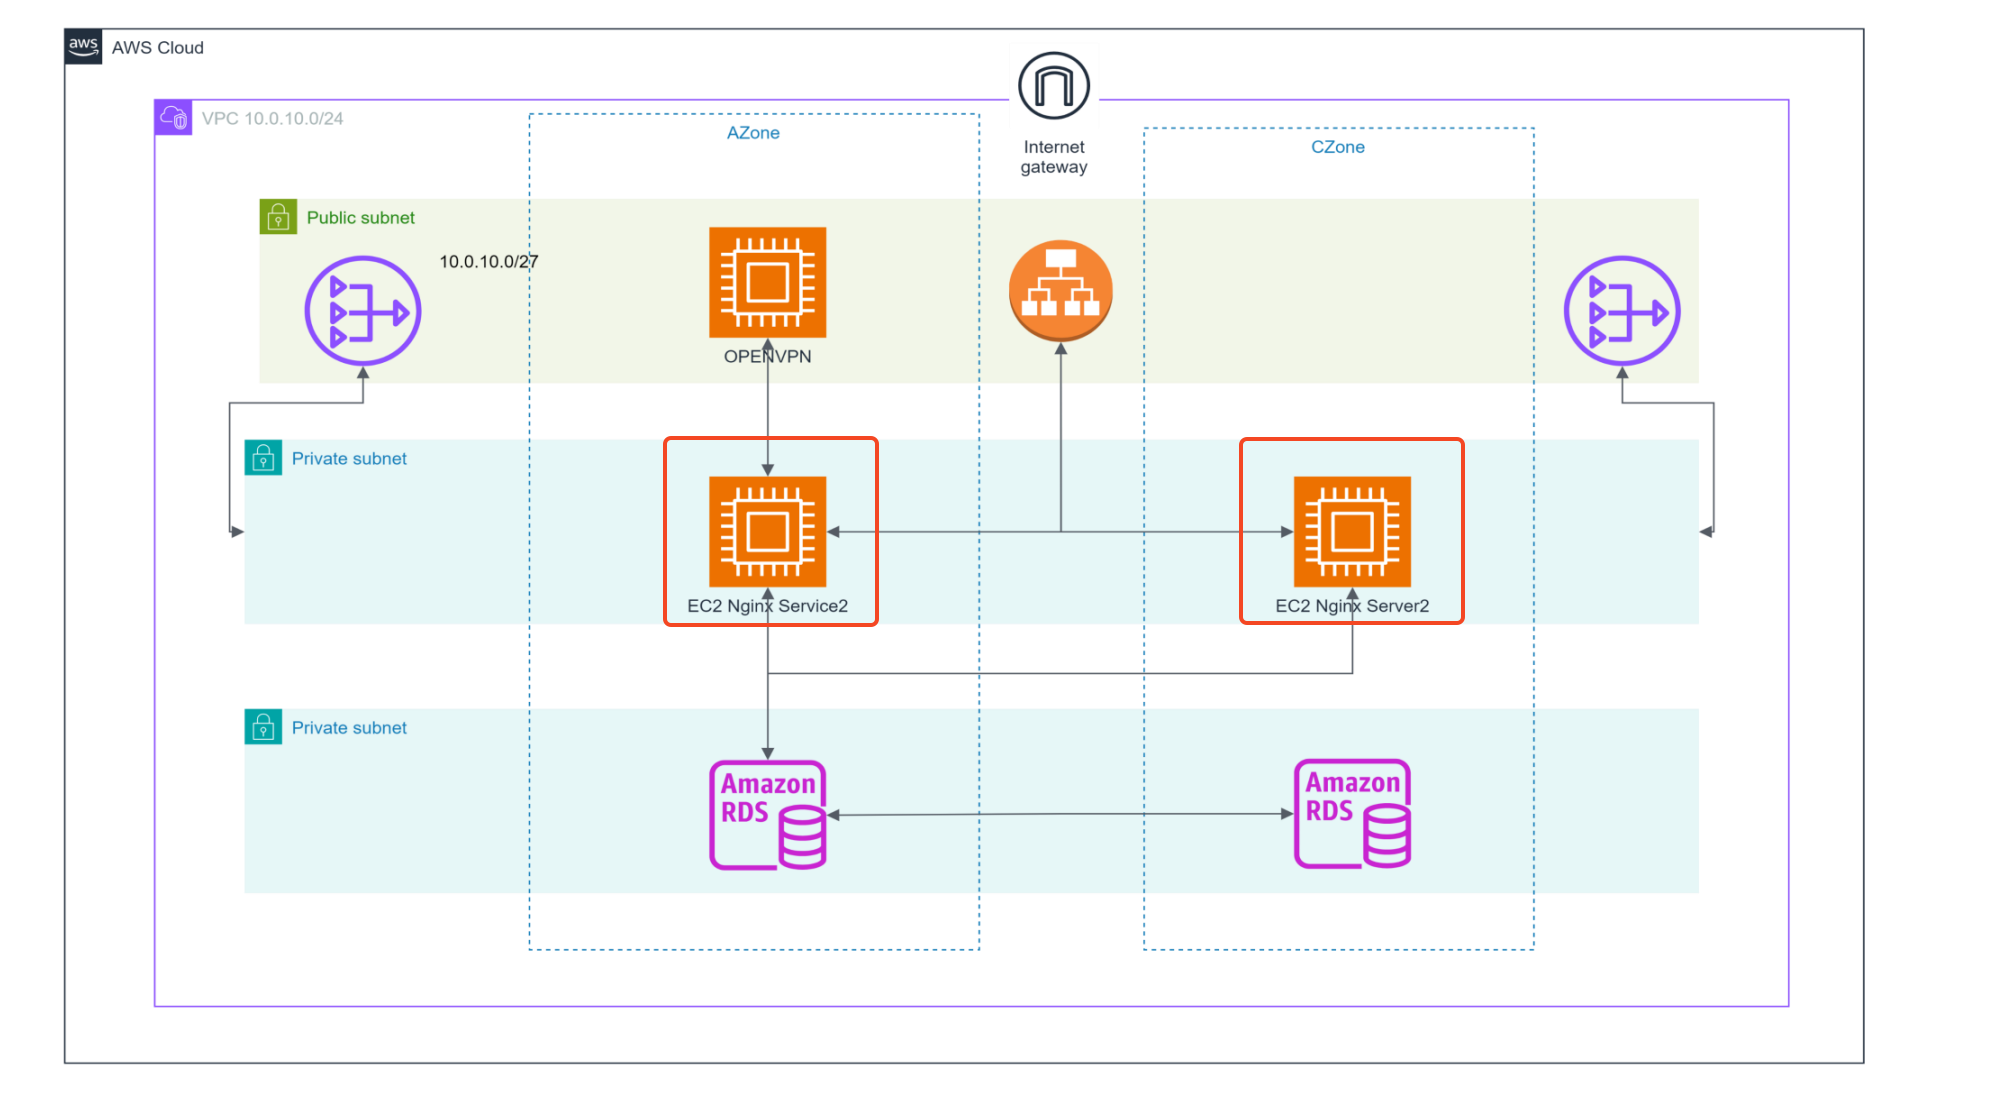
Task: Select the OPENVPN EC2 instance icon
Action: [767, 282]
